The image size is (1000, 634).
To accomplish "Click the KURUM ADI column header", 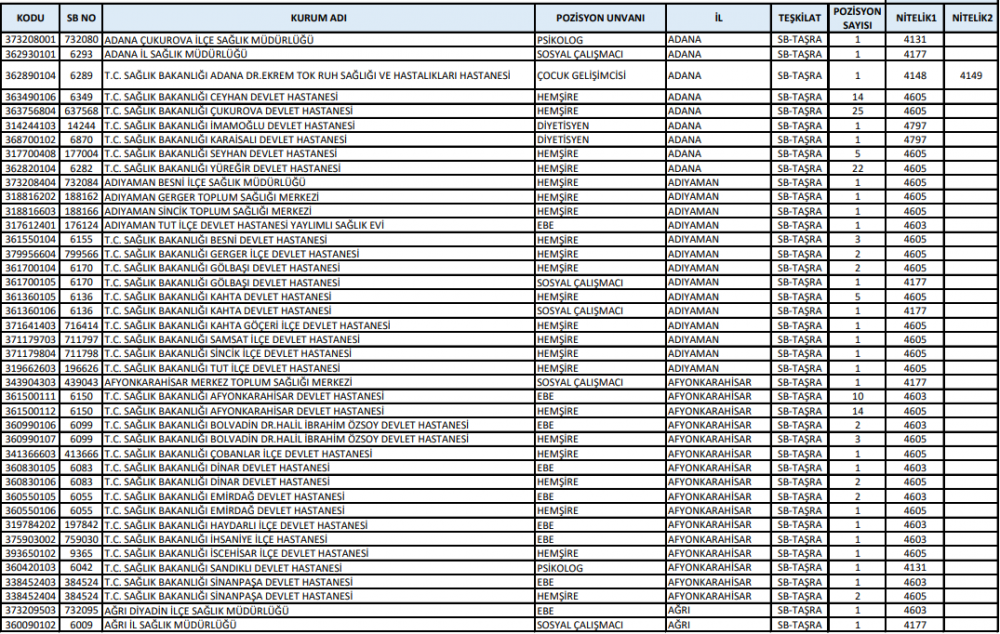I will point(318,18).
